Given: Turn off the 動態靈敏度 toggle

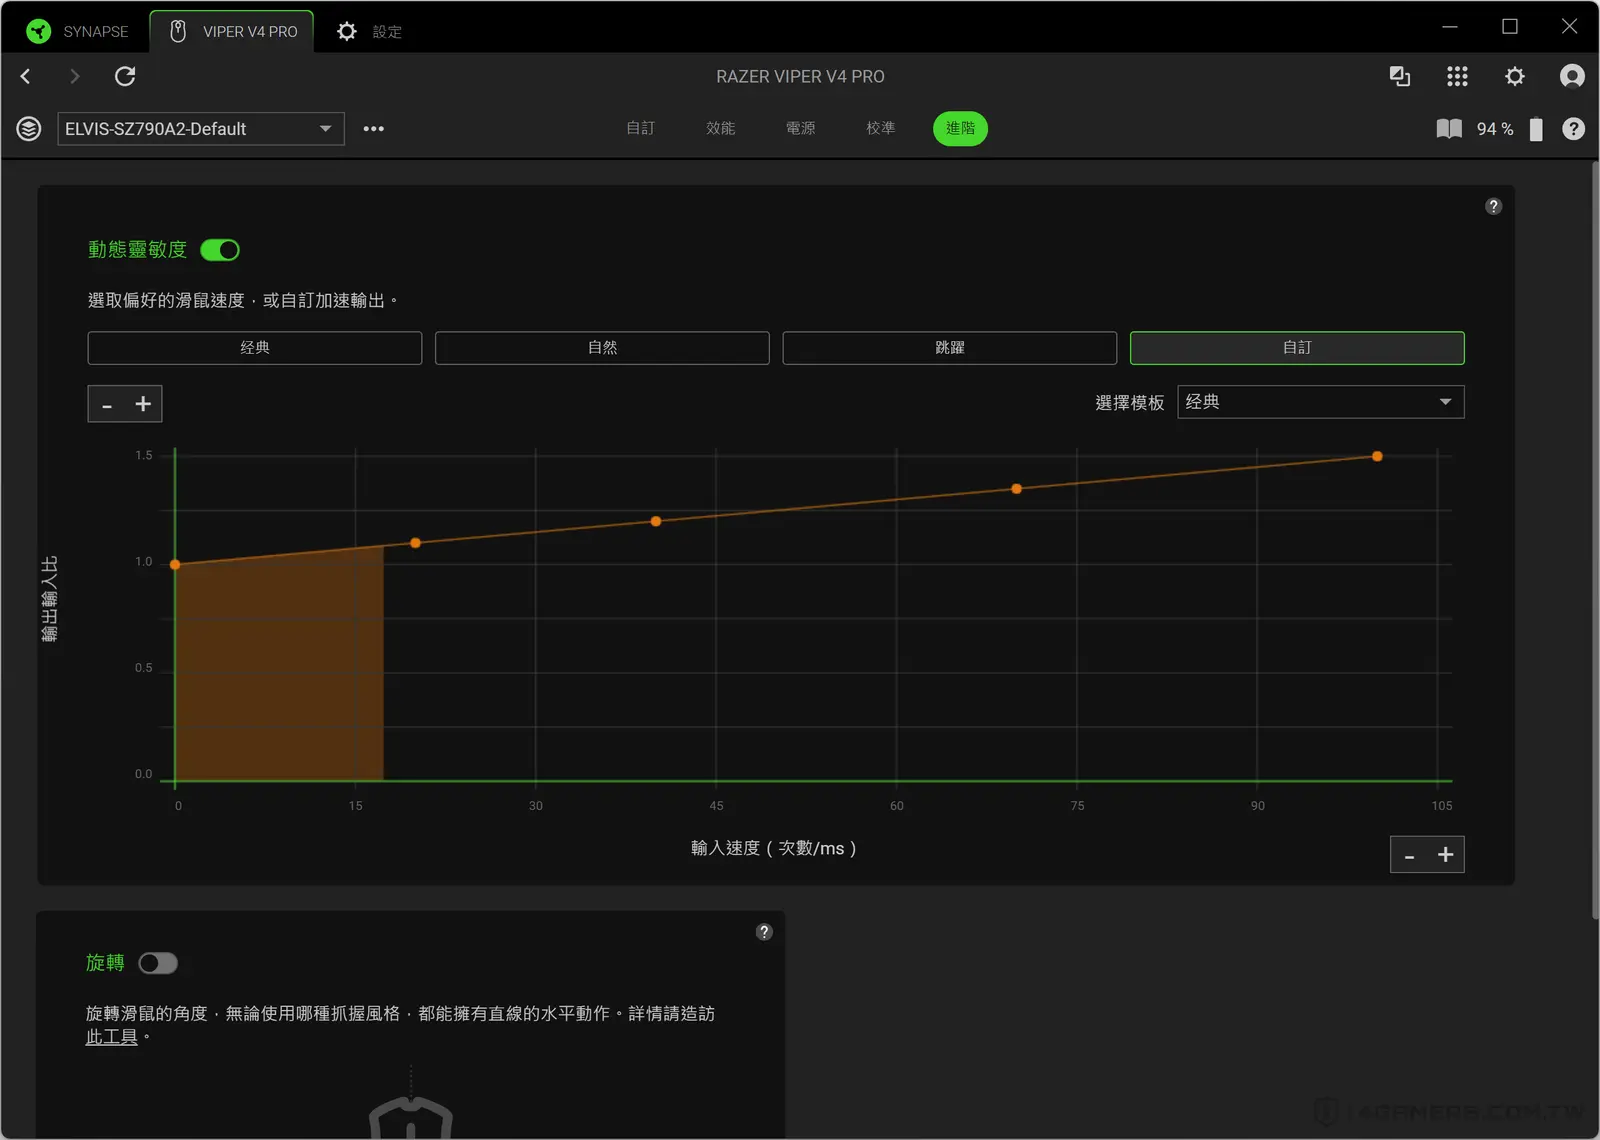Looking at the screenshot, I should [x=220, y=250].
